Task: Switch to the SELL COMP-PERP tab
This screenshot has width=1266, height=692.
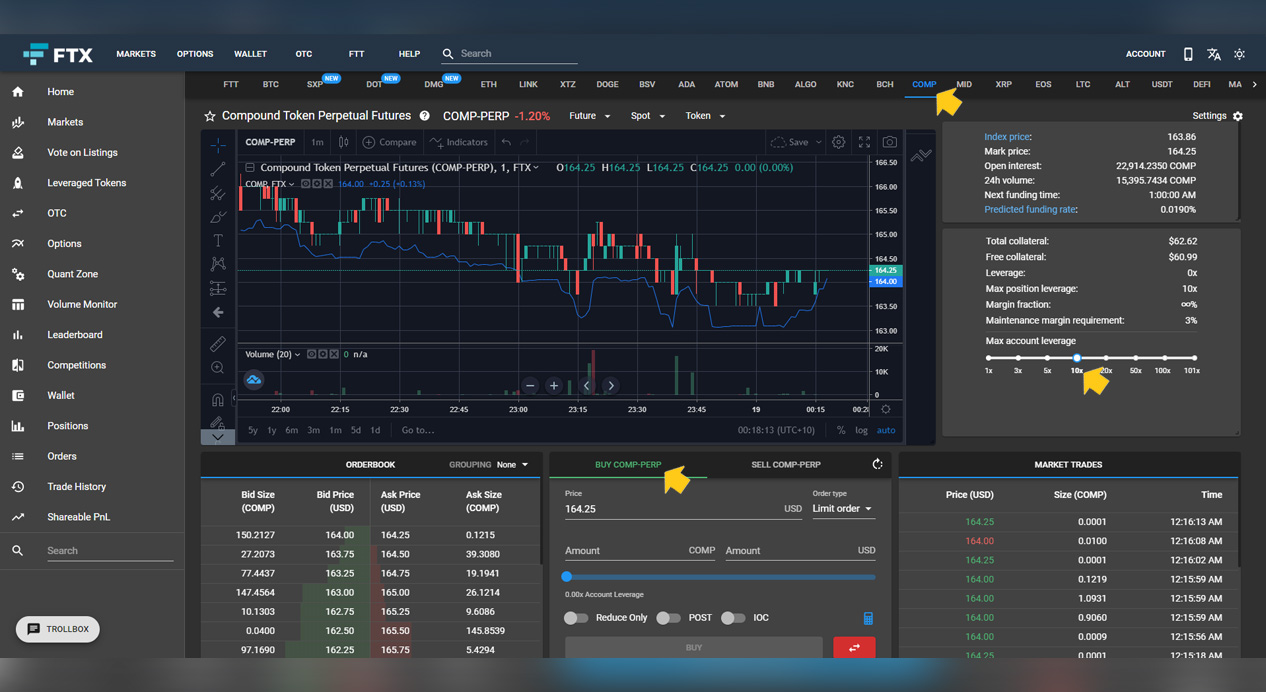Action: 785,465
